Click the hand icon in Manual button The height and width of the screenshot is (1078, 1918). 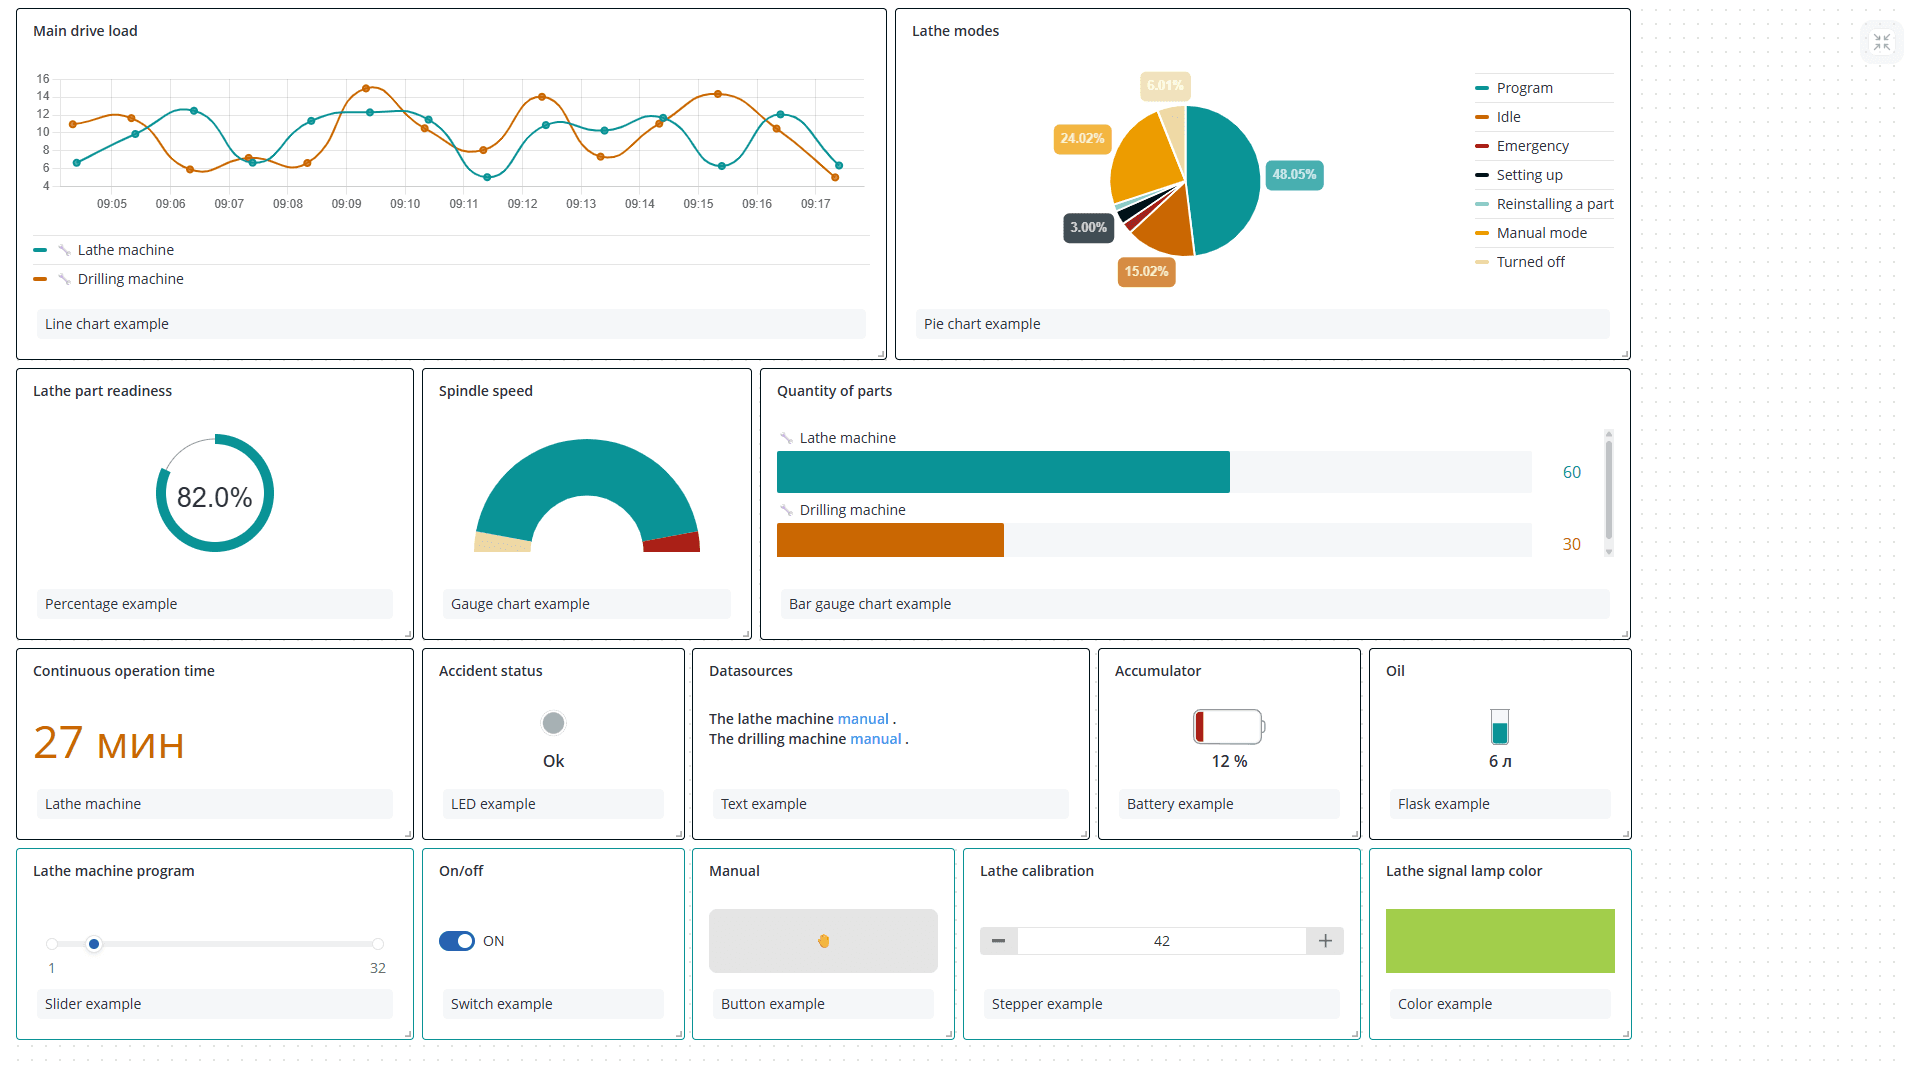point(823,941)
